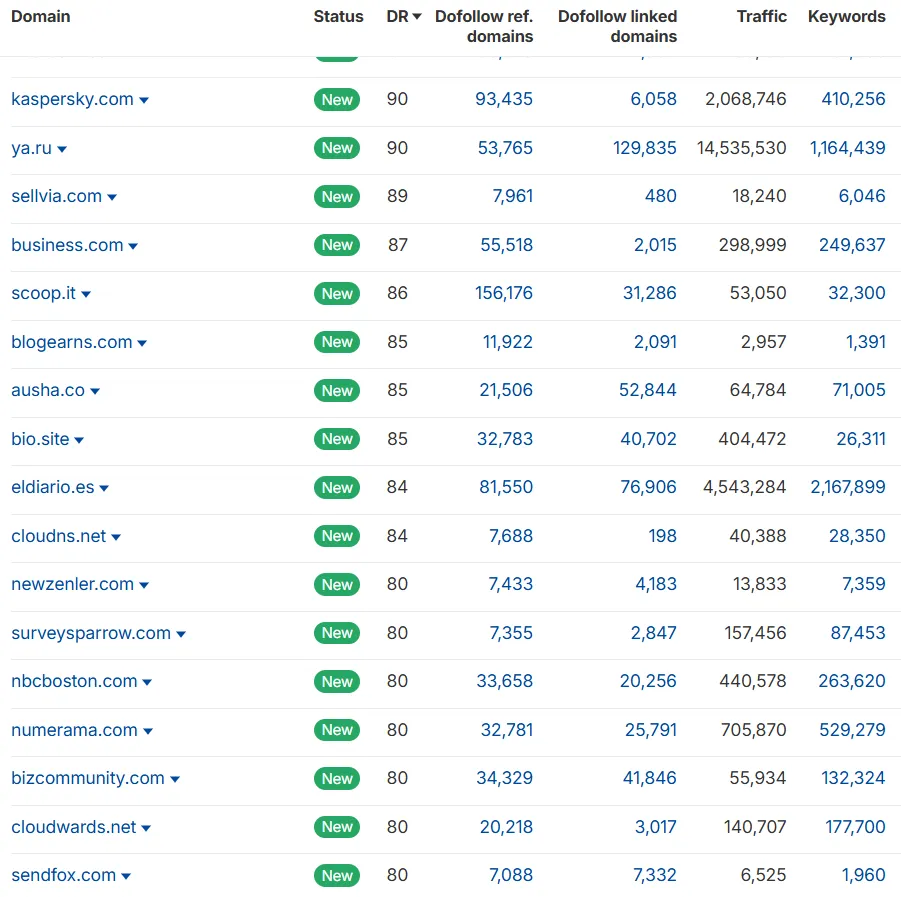Screen dimensions: 901x897
Task: Expand the ya.ru dropdown arrow
Action: tap(62, 149)
